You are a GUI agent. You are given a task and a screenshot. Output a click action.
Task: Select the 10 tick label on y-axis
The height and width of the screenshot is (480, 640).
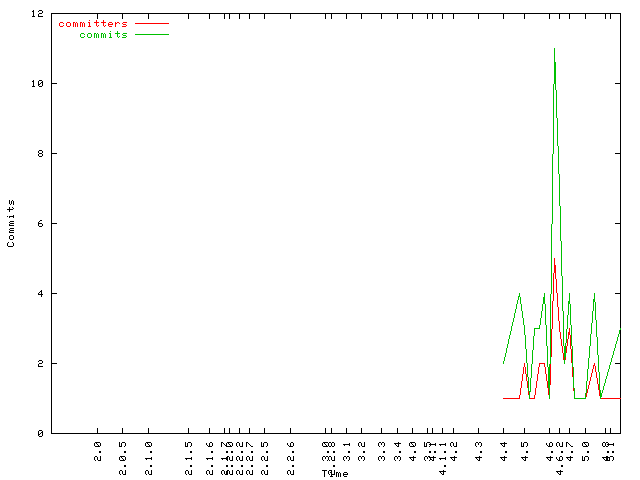click(36, 84)
